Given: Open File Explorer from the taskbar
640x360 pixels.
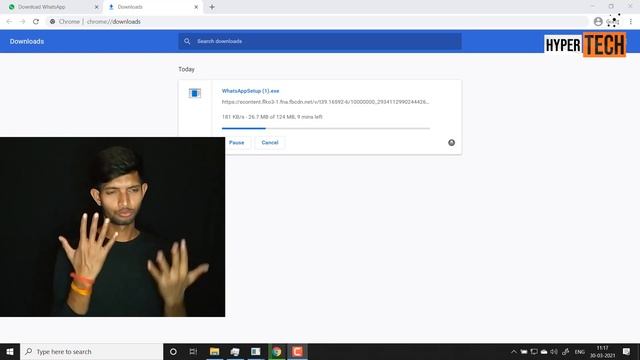Looking at the screenshot, I should [214, 351].
